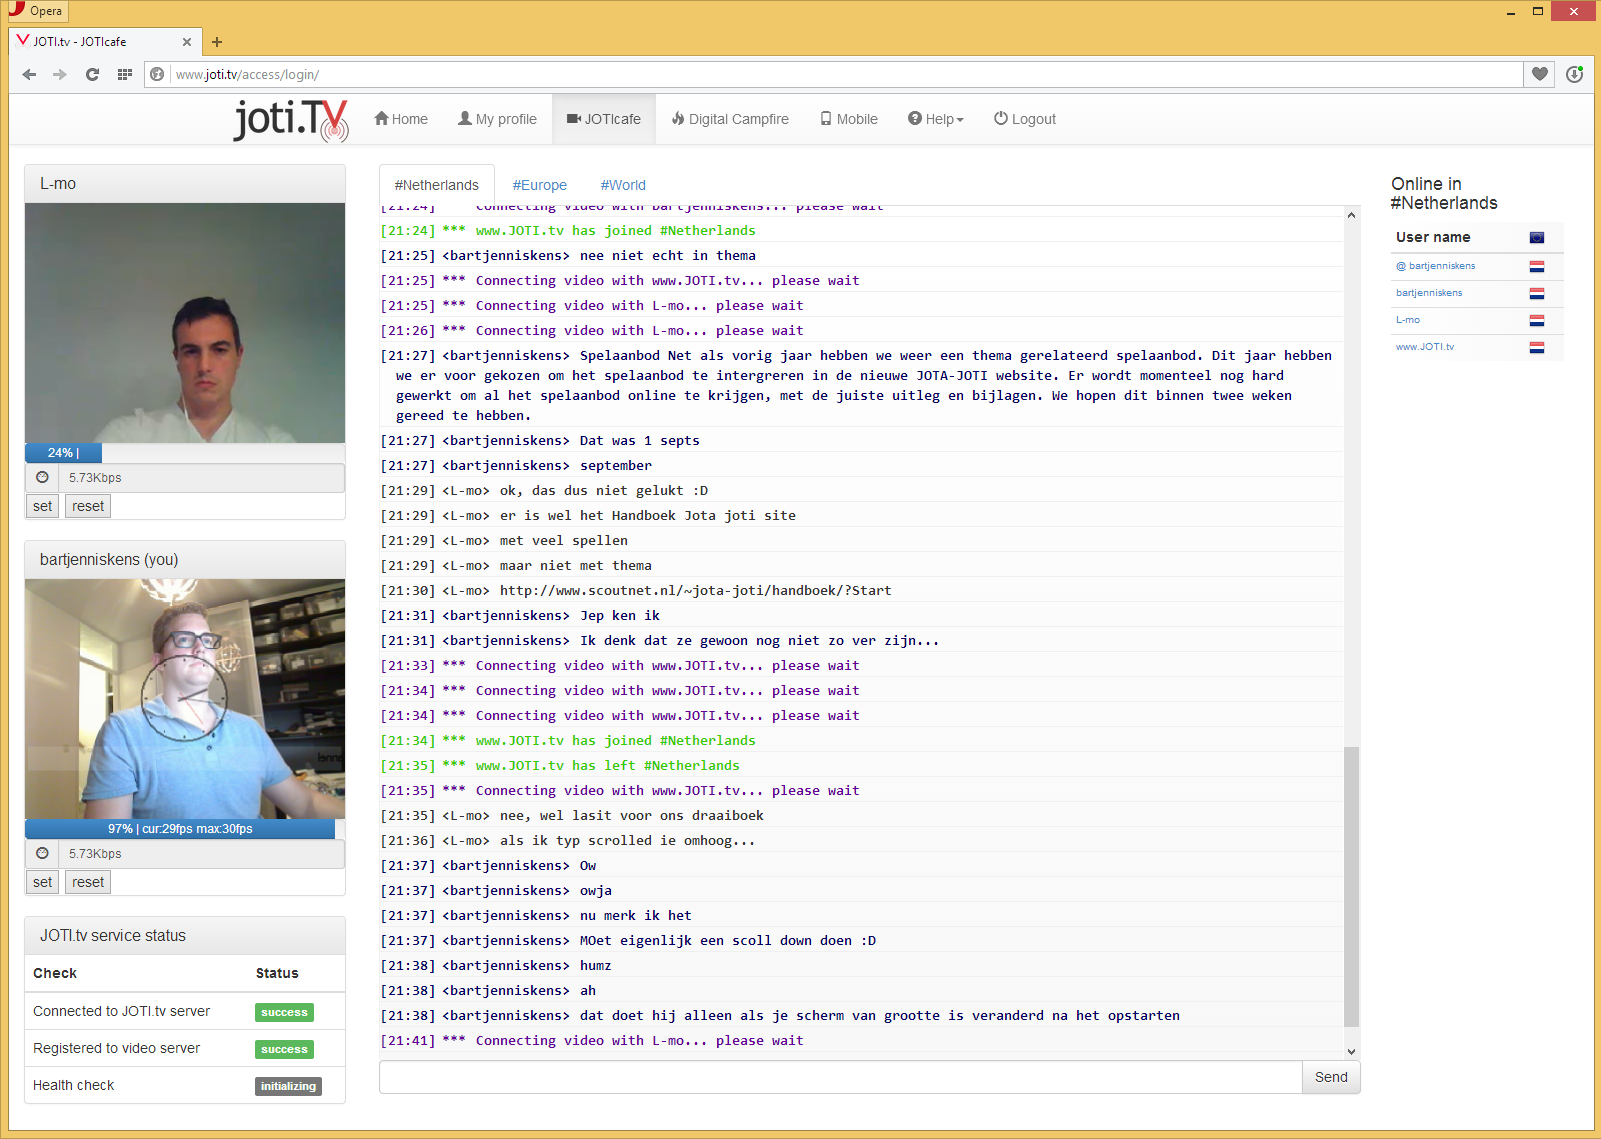Switch to the #Europe channel tab
Screen dimensions: 1601x1139
click(540, 185)
